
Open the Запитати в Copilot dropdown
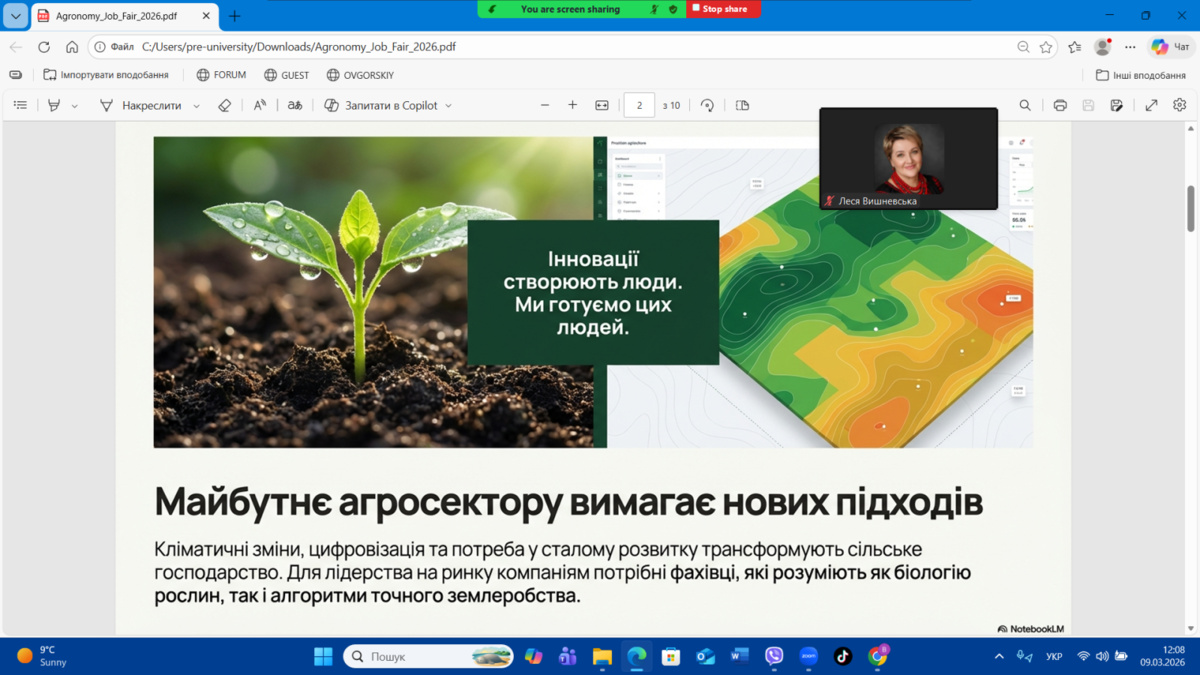point(448,106)
